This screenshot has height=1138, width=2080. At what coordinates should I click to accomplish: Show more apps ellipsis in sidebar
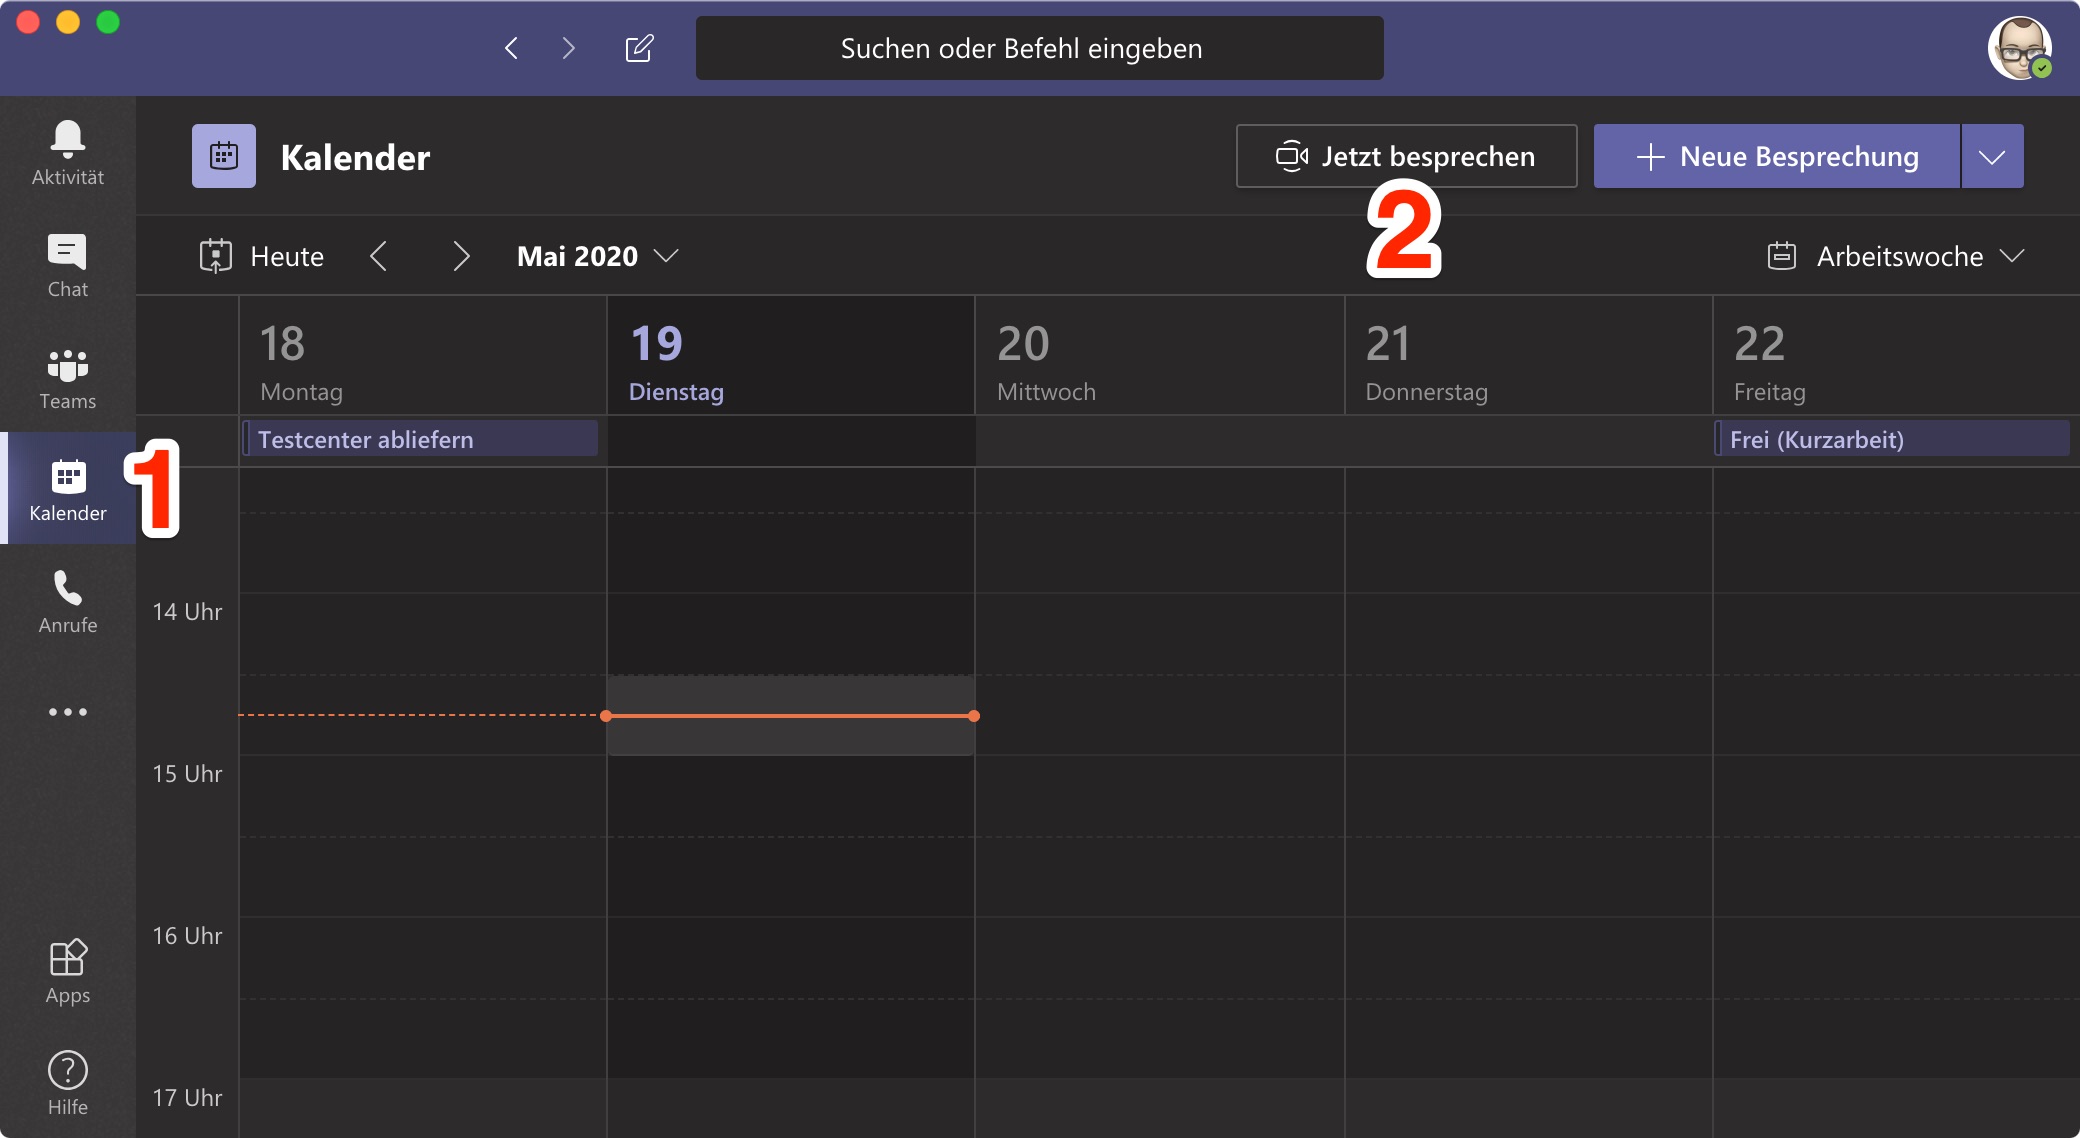pyautogui.click(x=67, y=712)
